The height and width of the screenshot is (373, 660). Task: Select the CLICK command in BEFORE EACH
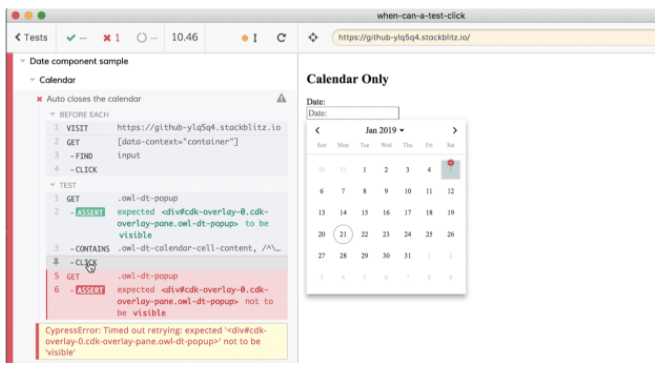[167, 169]
